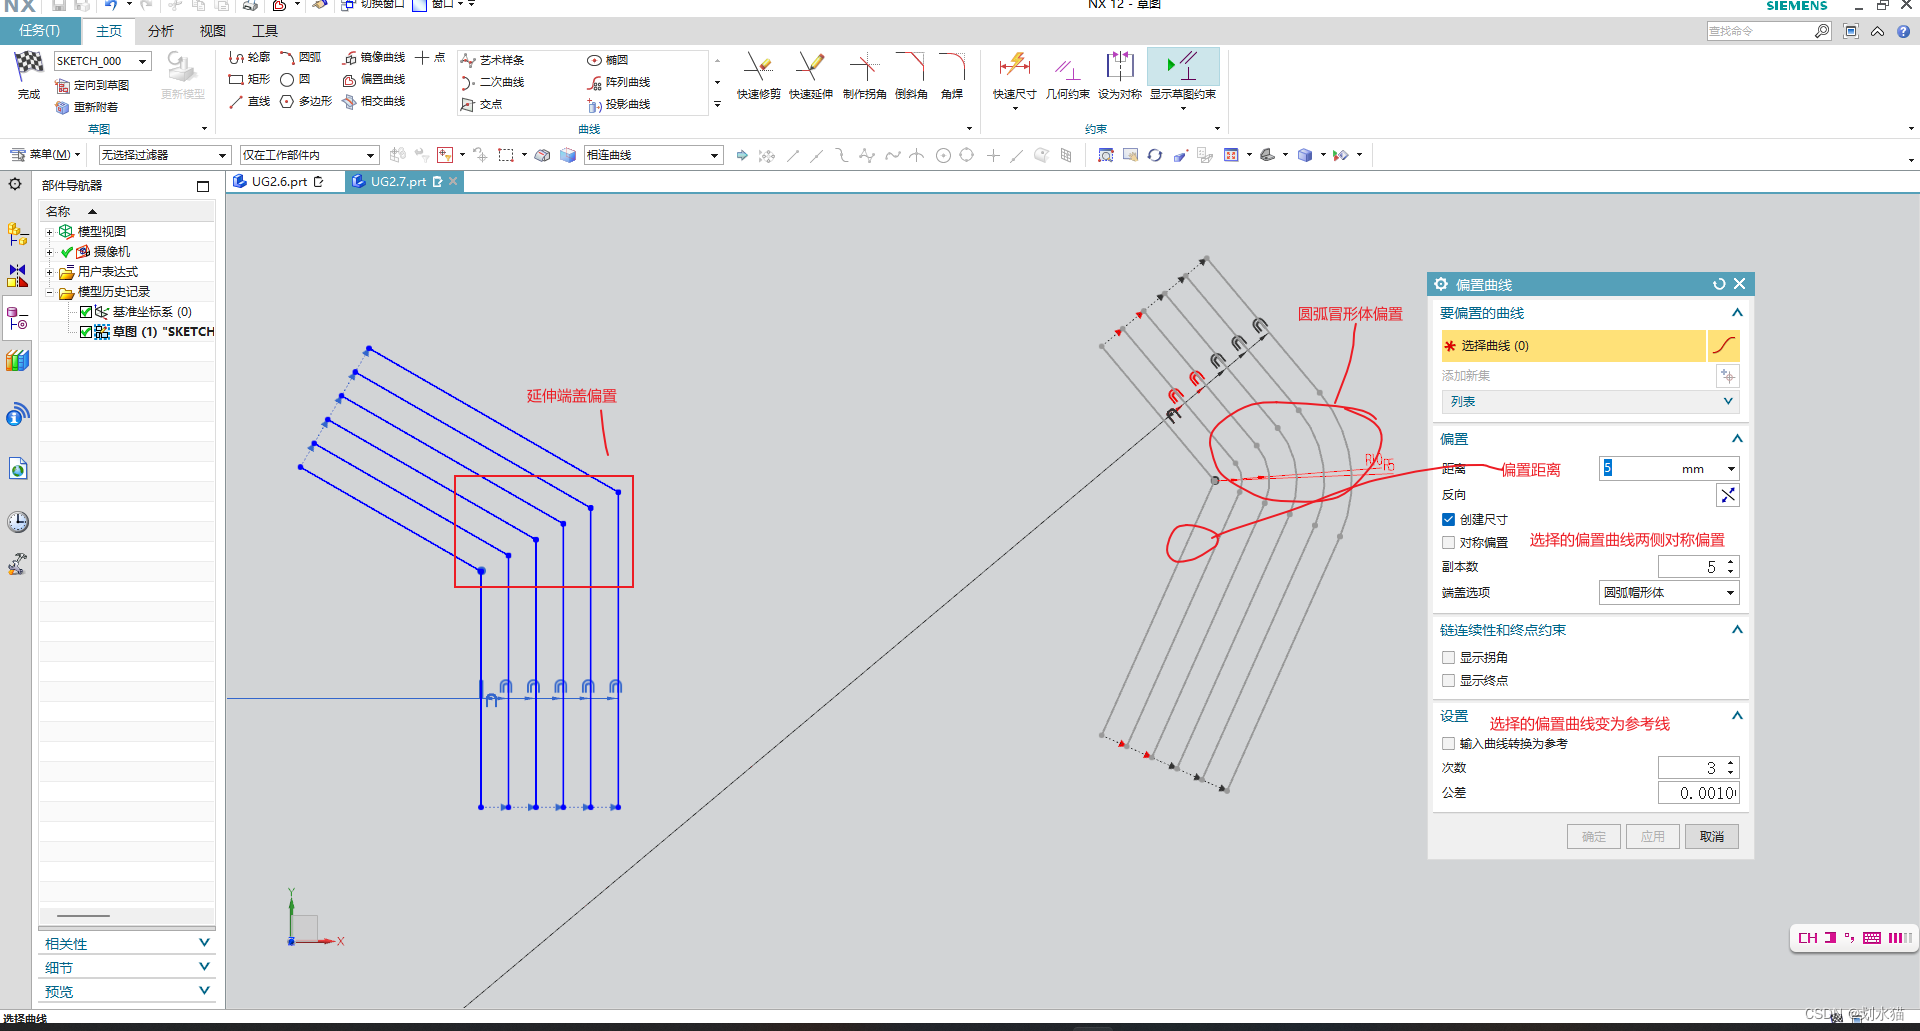The width and height of the screenshot is (1920, 1031).
Task: Click the Offset Curve ribbon tool
Action: click(x=374, y=79)
